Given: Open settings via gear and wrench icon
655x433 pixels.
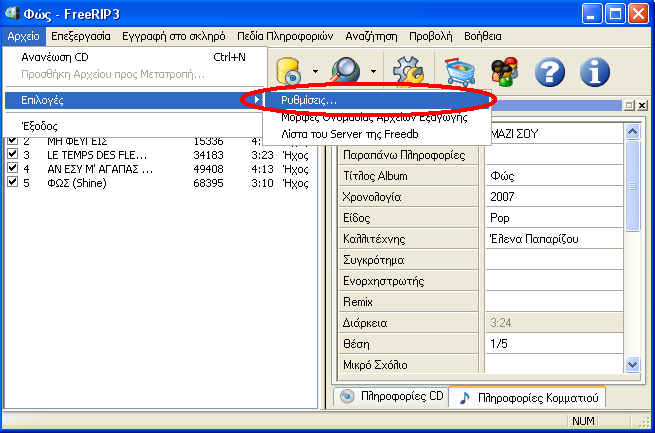Looking at the screenshot, I should 408,71.
